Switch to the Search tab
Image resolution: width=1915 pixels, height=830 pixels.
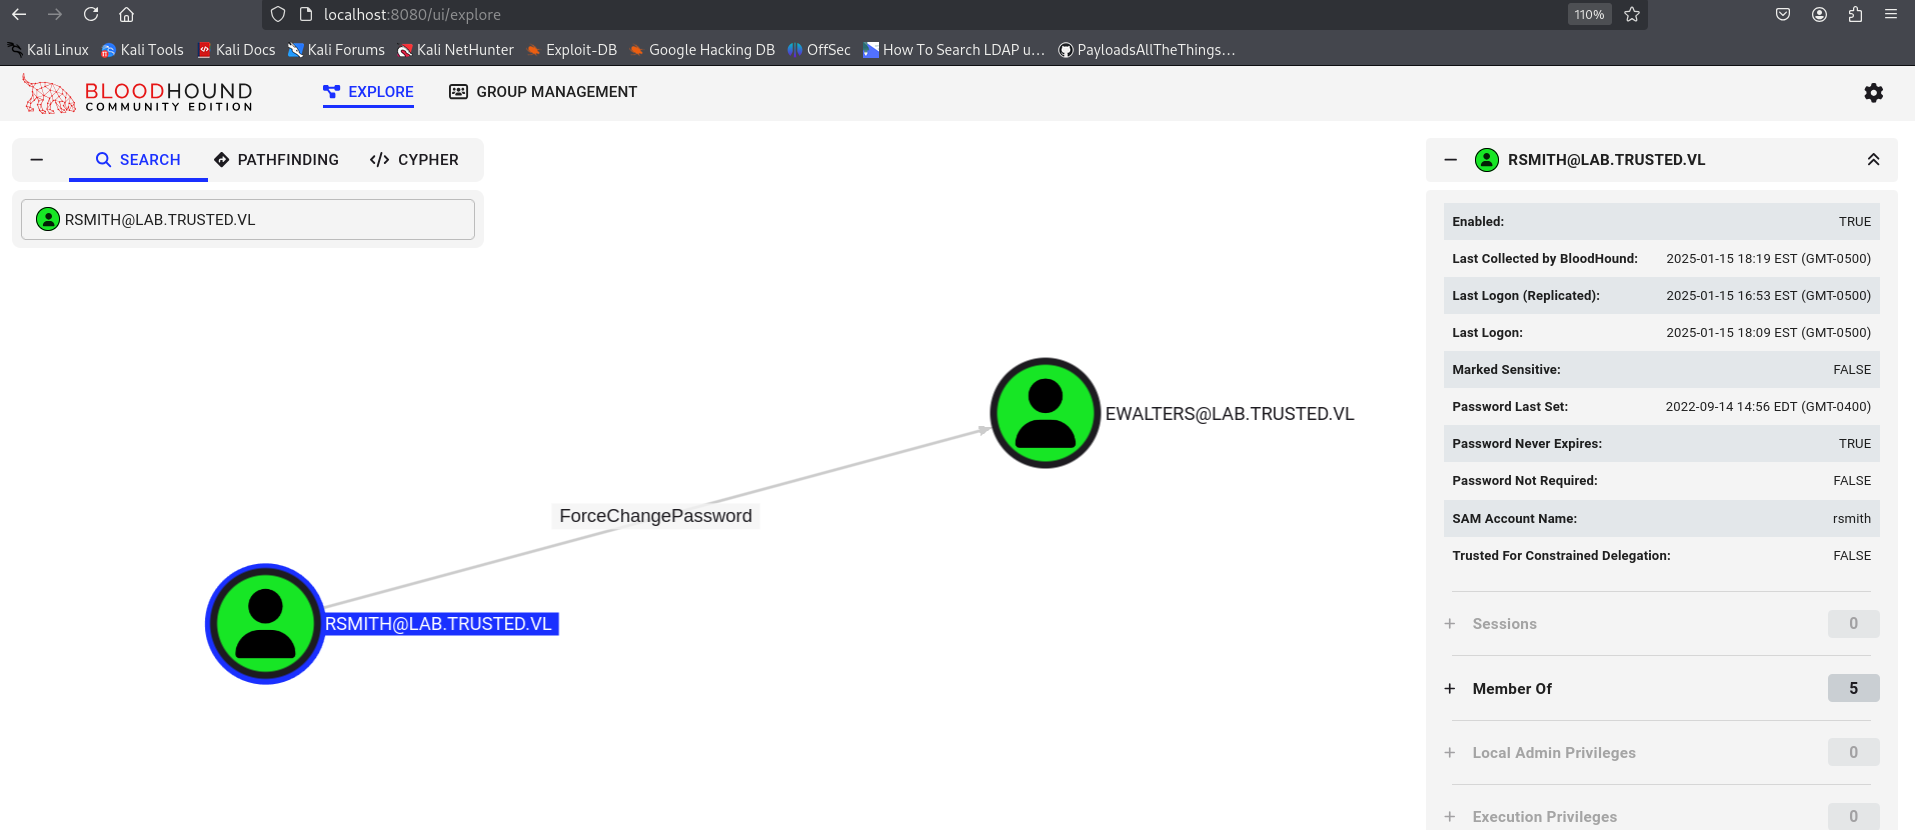click(x=138, y=160)
